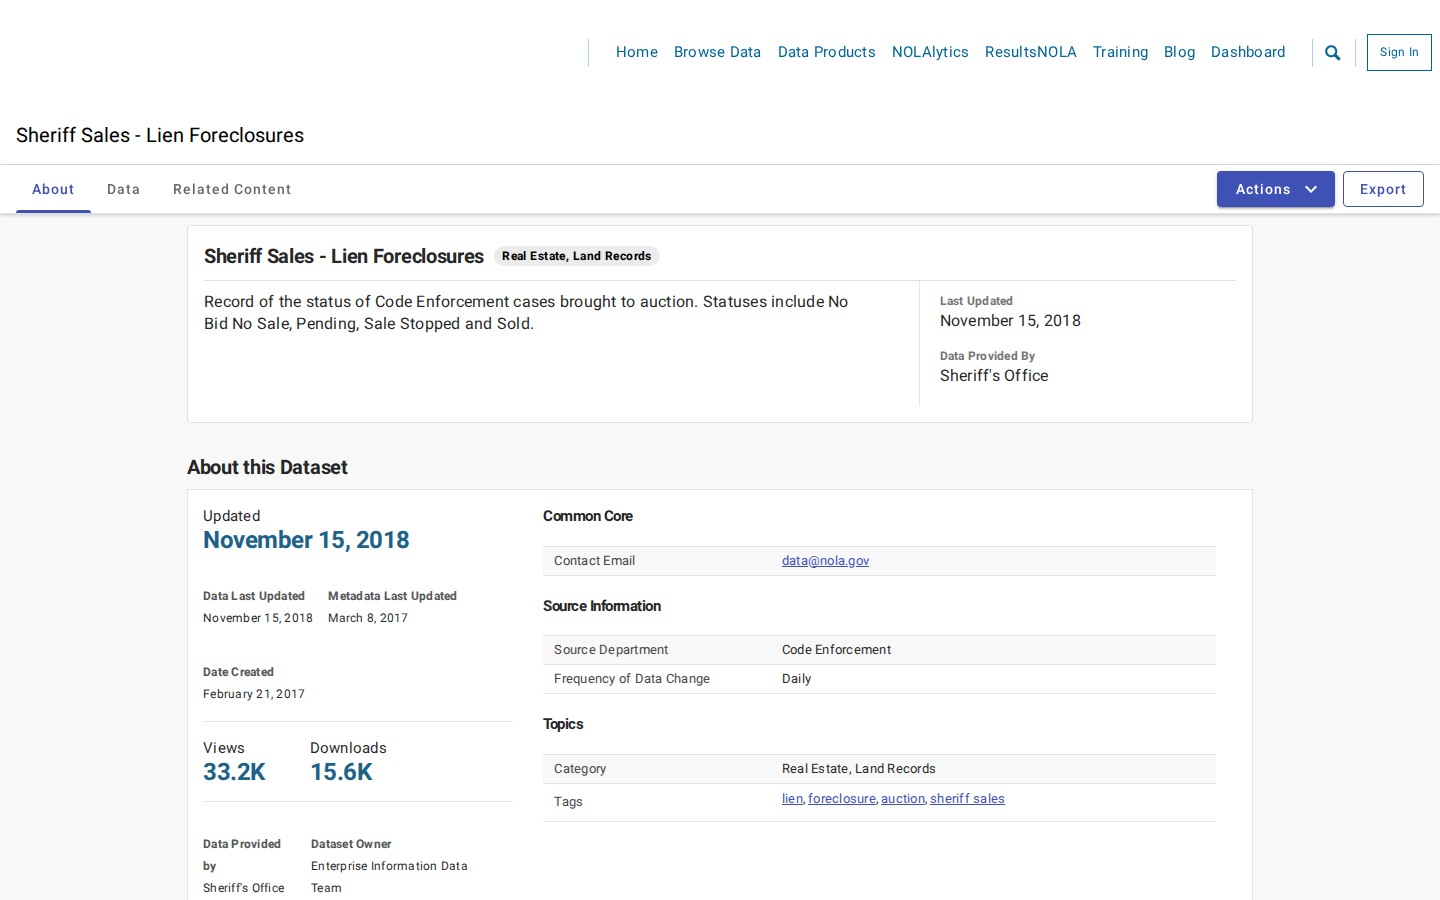Click the lien tag link
Viewport: 1440px width, 900px height.
tap(792, 799)
